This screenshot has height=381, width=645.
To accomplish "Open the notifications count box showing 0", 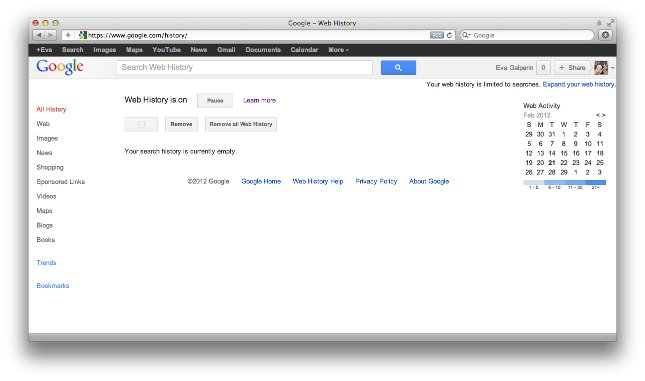I will pos(543,67).
